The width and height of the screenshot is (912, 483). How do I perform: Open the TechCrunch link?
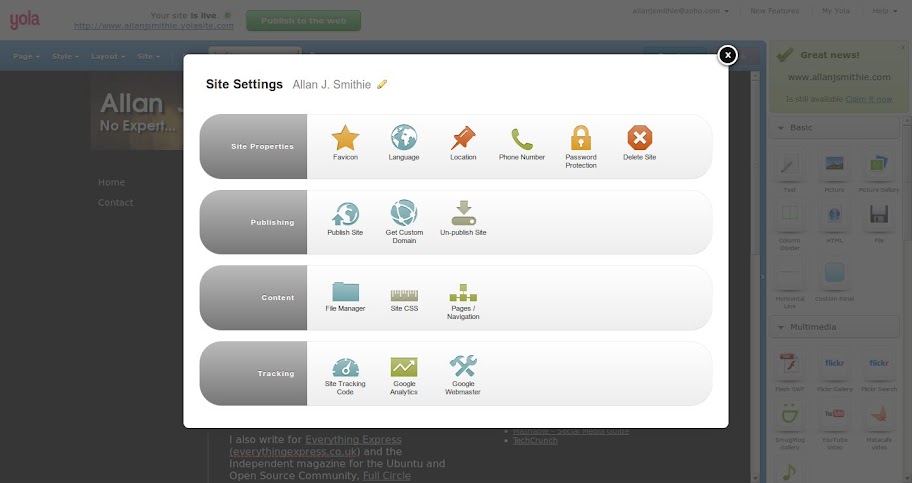click(535, 441)
